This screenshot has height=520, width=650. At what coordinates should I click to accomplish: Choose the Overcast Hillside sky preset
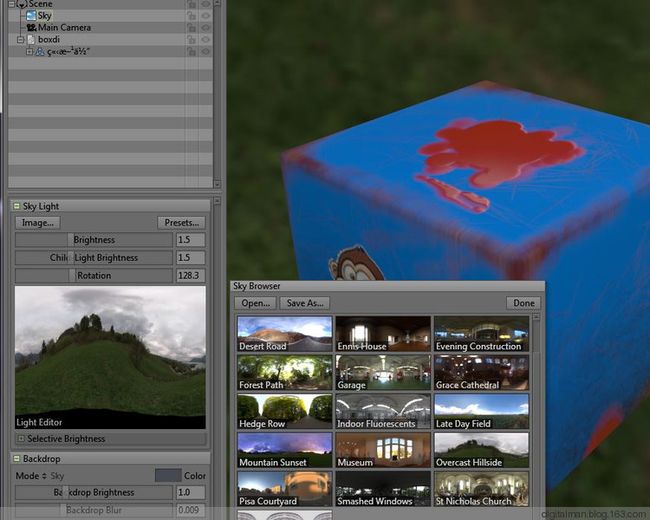(481, 450)
